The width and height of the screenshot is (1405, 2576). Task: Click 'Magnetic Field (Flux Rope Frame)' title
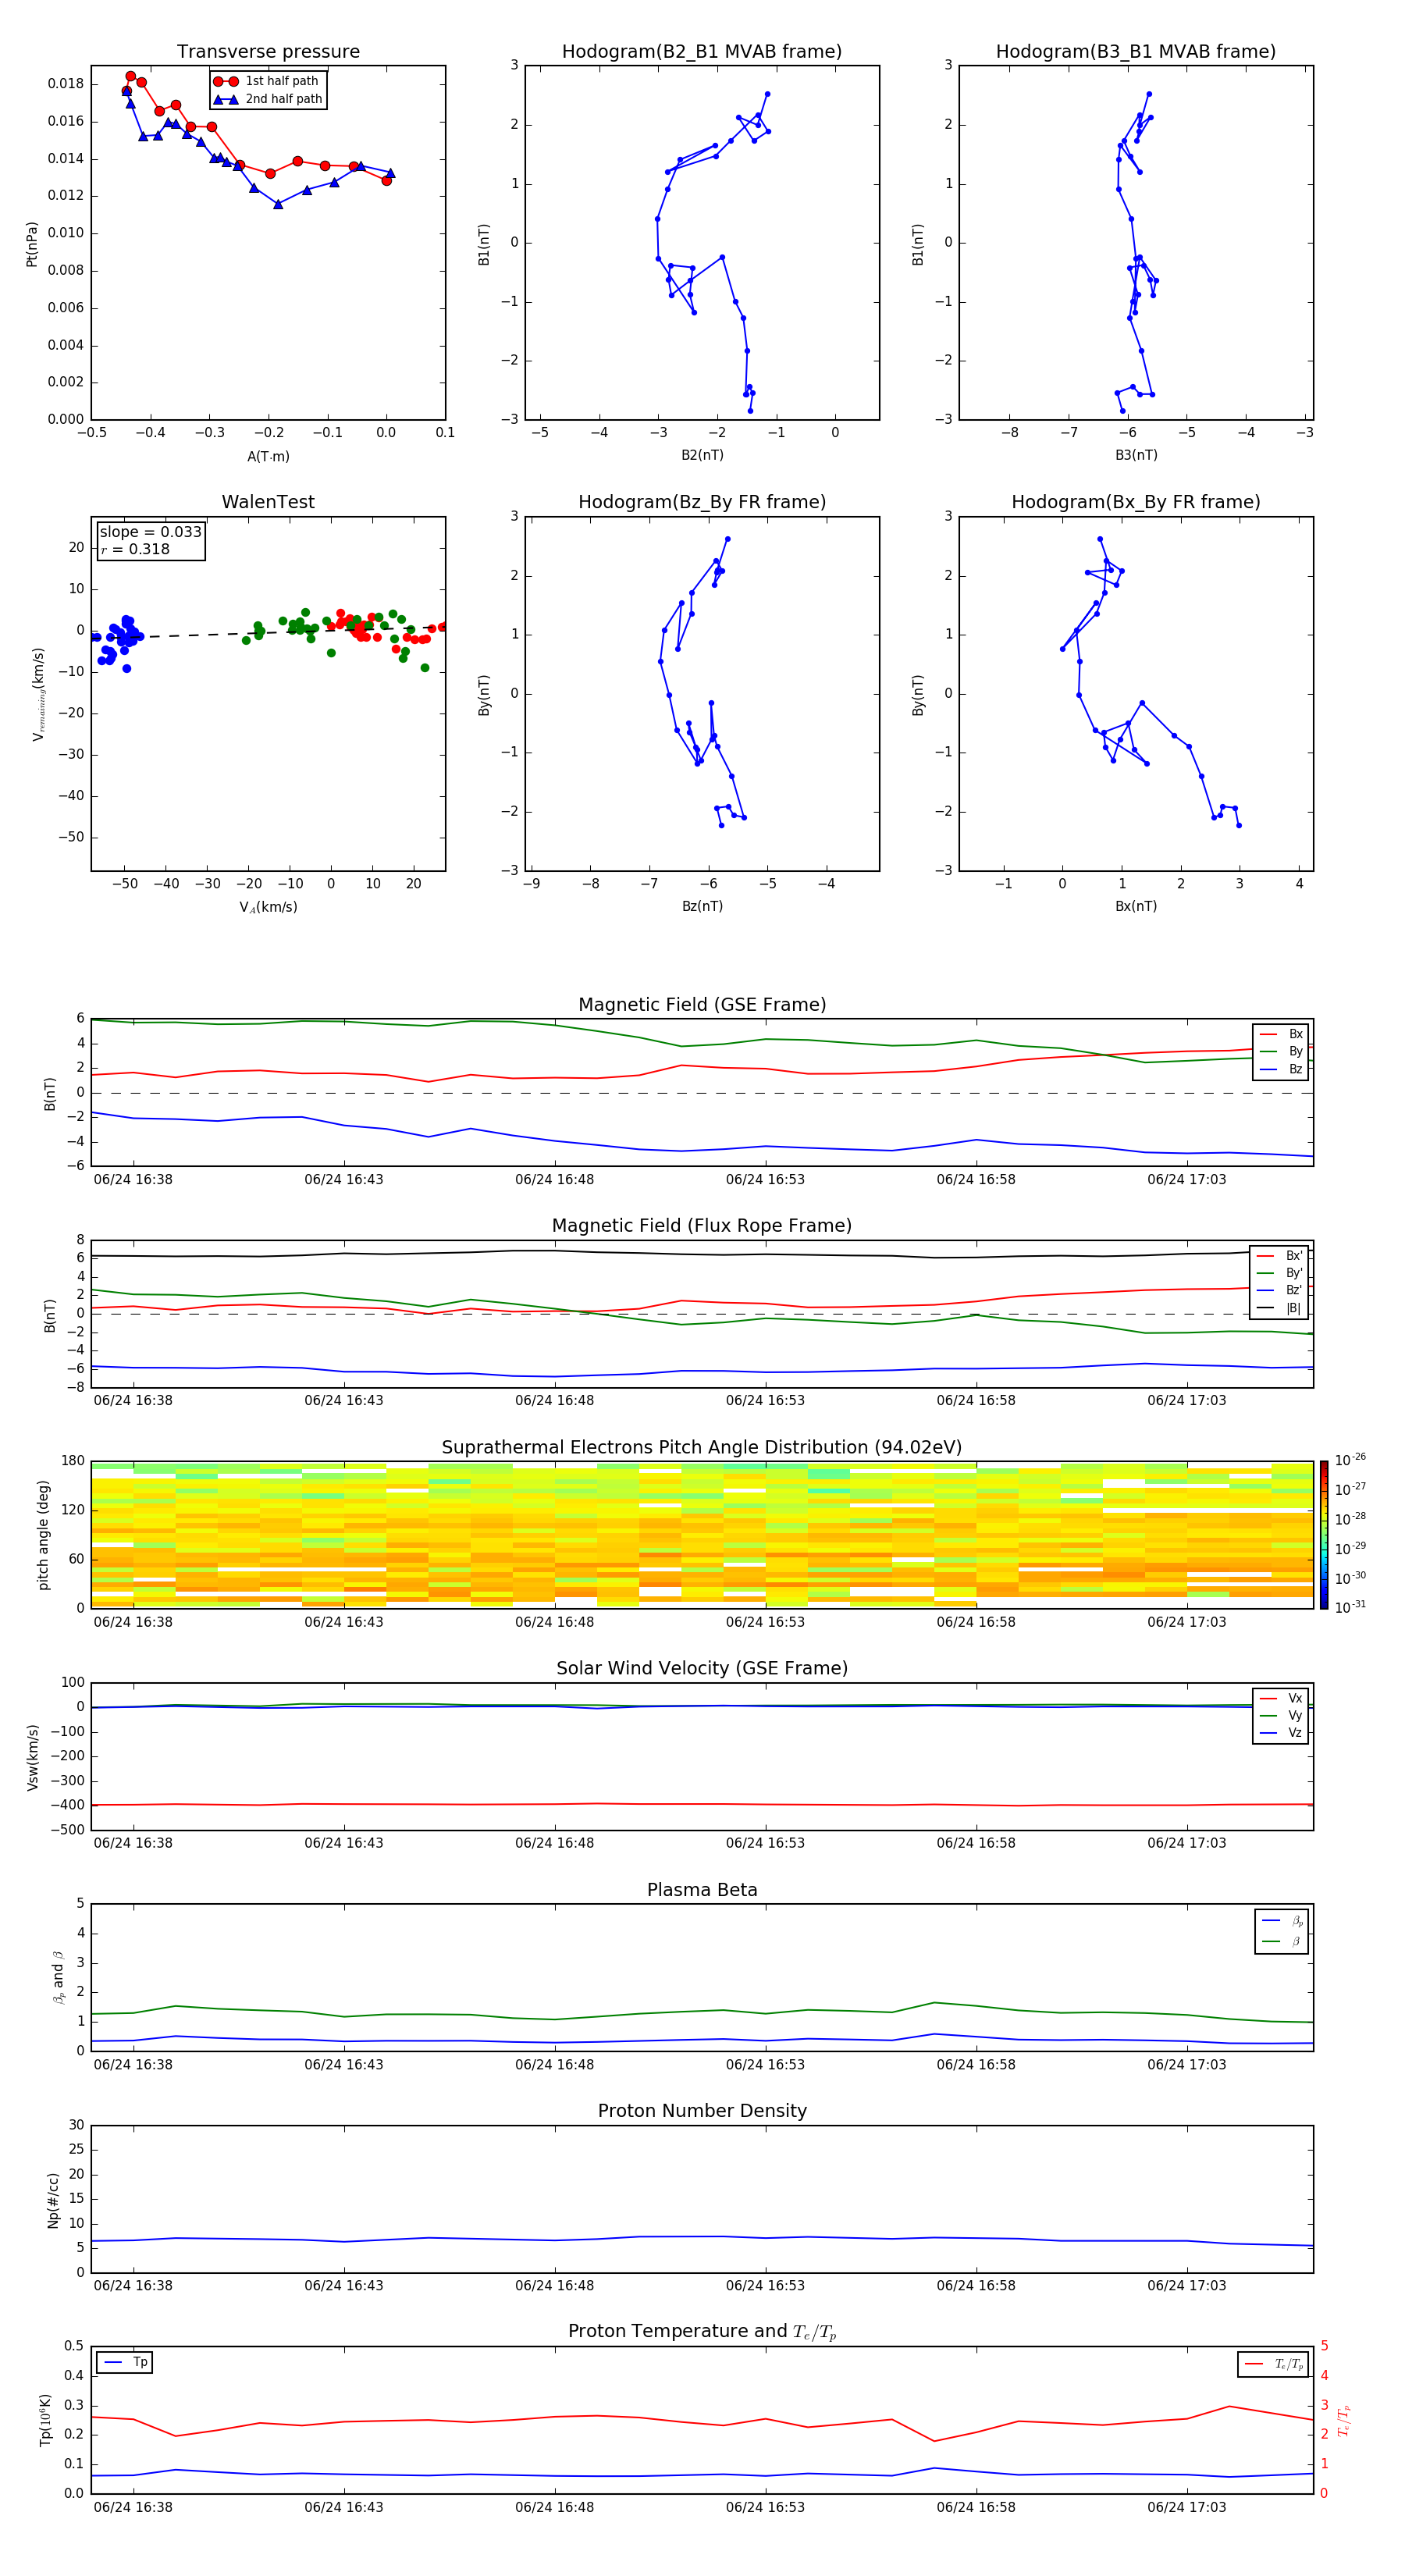tap(702, 1226)
